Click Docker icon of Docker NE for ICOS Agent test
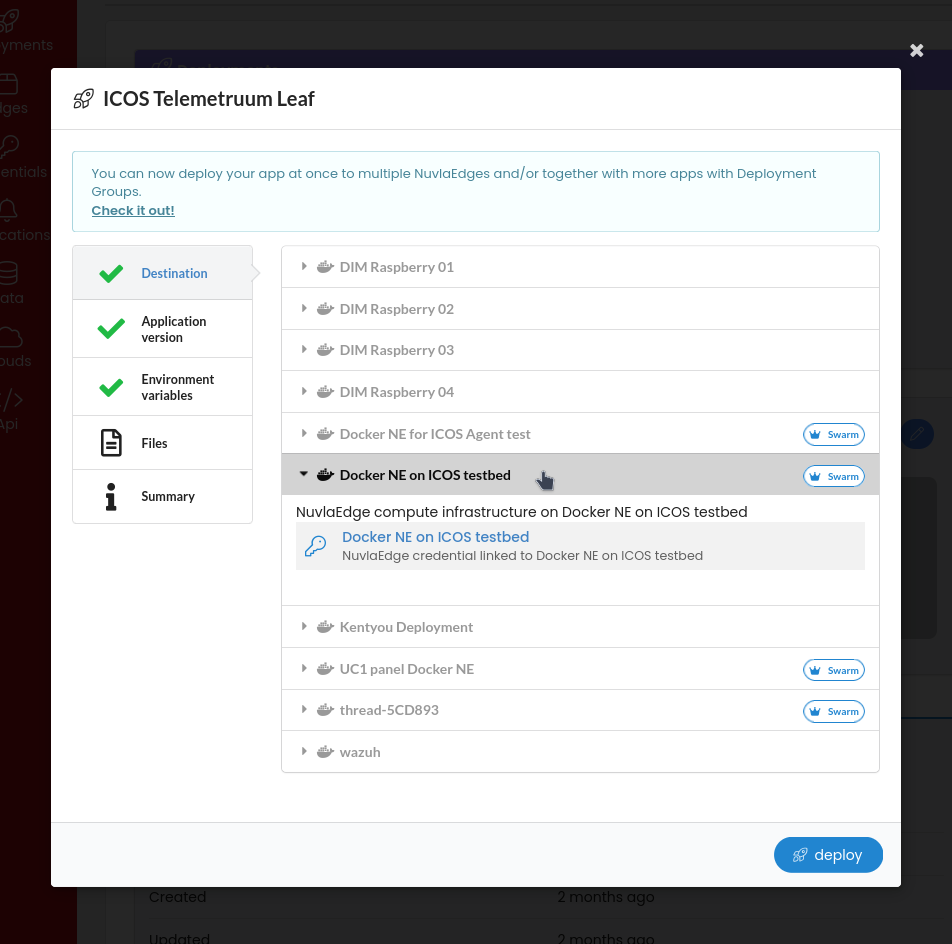 point(325,433)
